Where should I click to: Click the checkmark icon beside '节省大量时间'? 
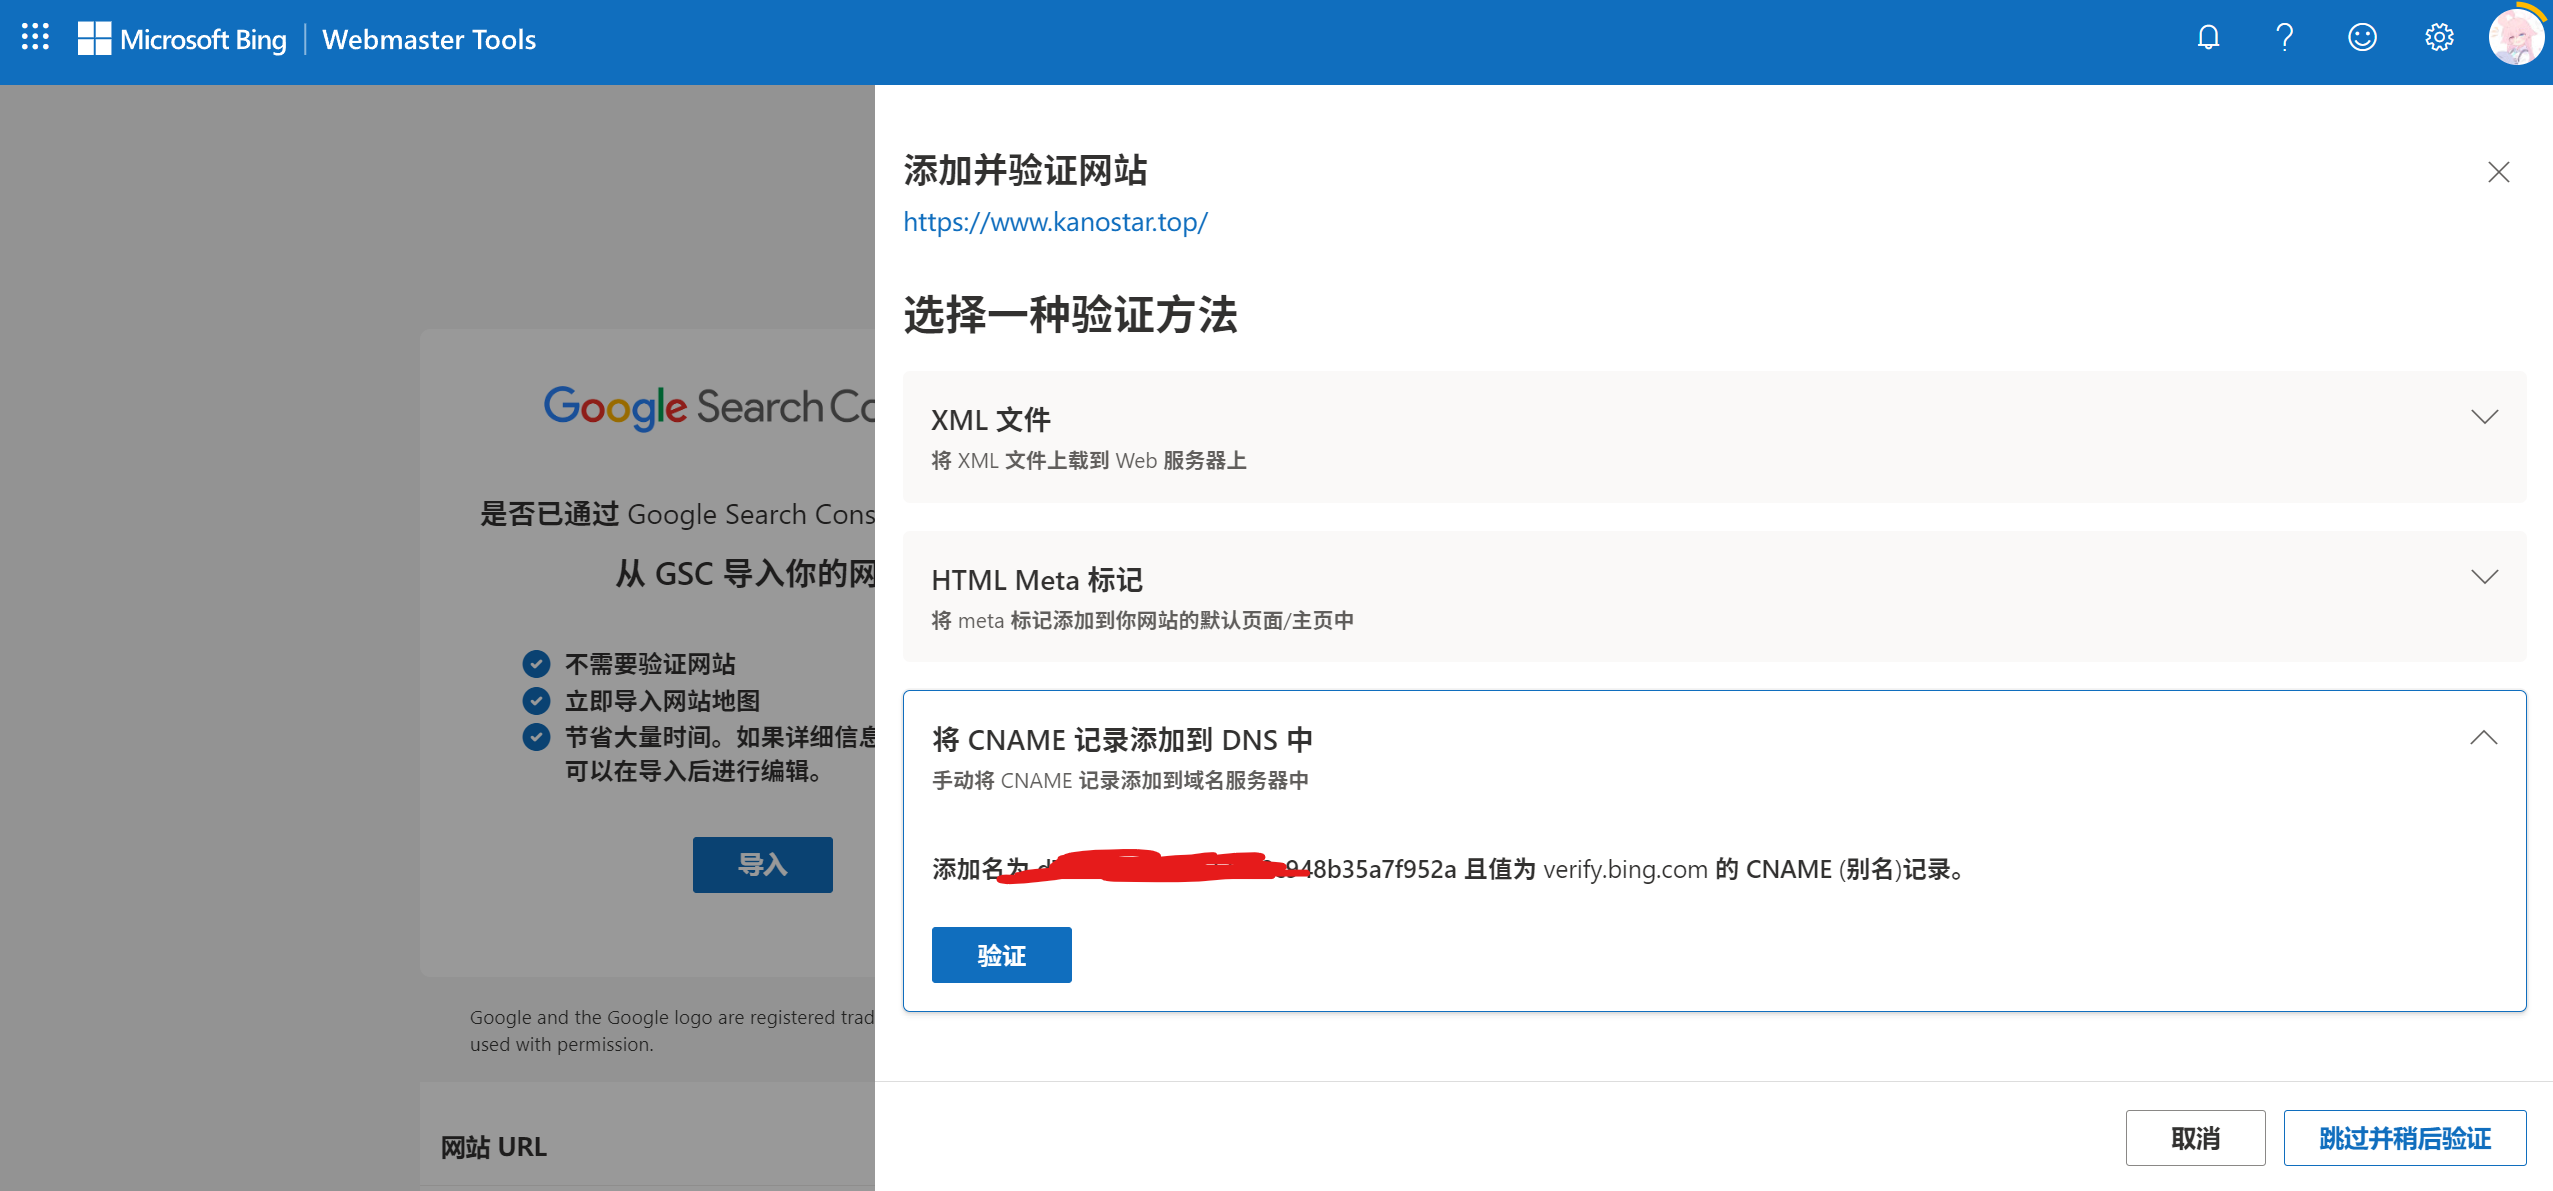coord(536,737)
